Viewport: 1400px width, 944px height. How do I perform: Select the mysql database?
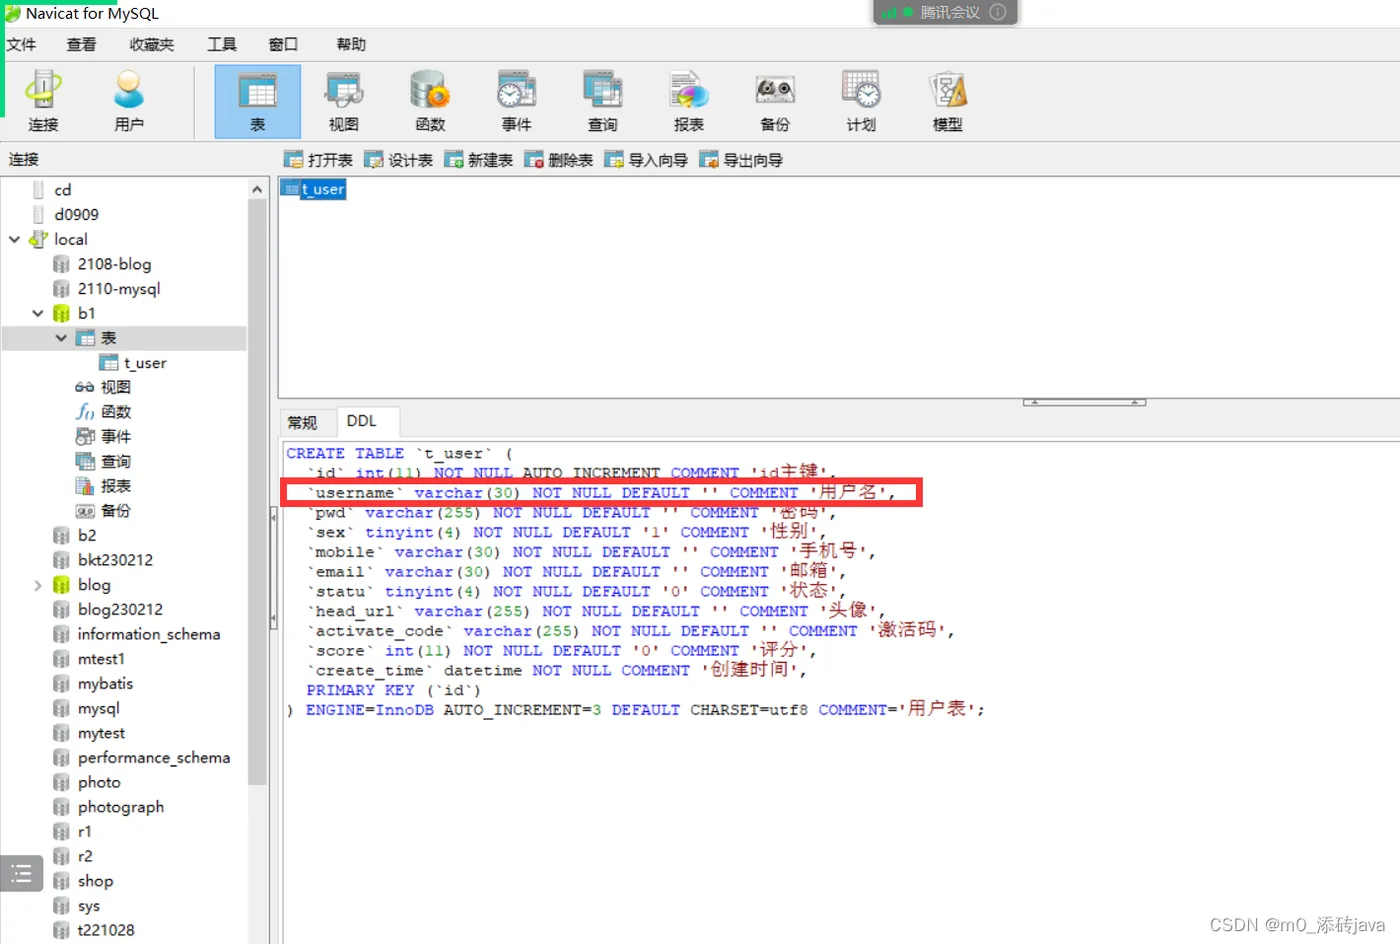87,708
